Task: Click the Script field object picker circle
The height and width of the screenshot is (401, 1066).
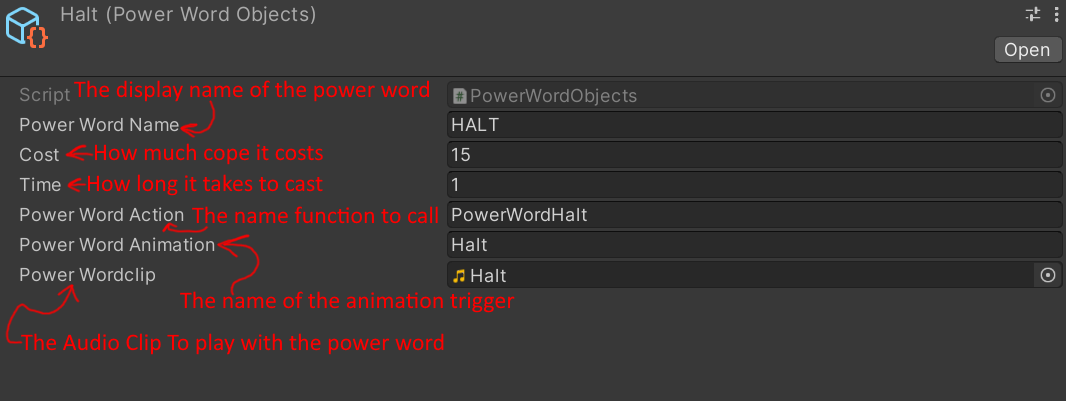Action: 1048,96
